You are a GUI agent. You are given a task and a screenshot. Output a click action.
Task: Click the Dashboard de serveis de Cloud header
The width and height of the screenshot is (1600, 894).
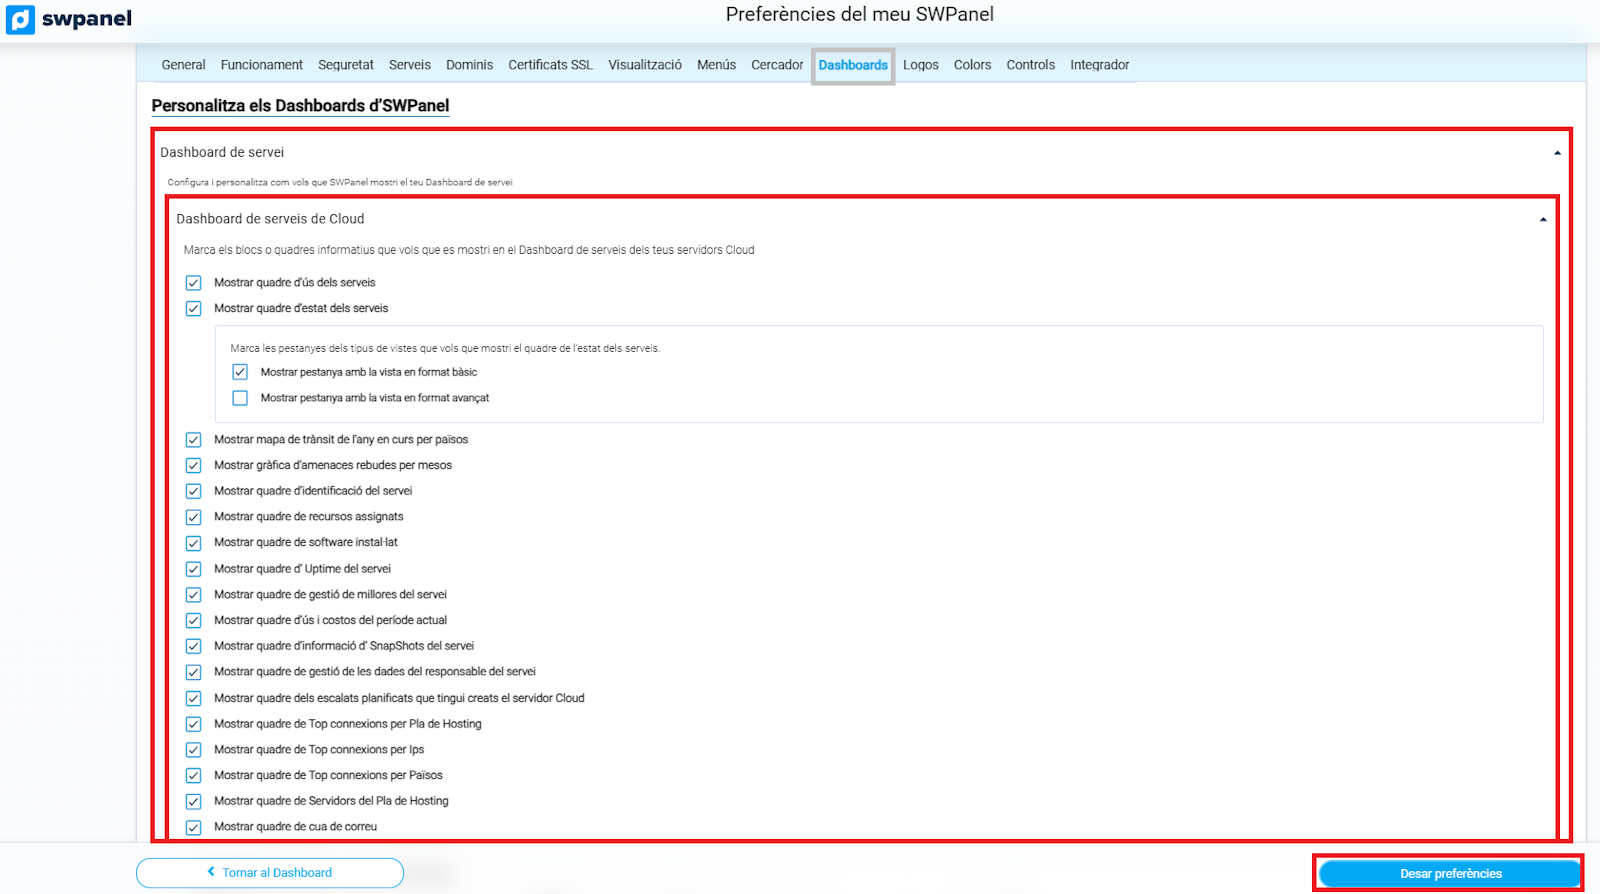pos(270,219)
